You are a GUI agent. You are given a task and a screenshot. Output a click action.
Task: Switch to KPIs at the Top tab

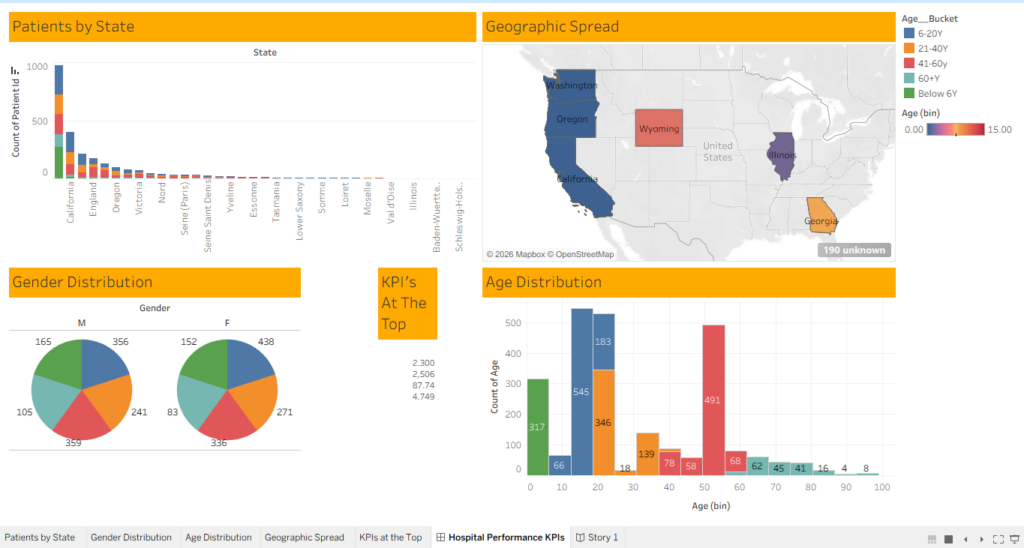pyautogui.click(x=391, y=538)
